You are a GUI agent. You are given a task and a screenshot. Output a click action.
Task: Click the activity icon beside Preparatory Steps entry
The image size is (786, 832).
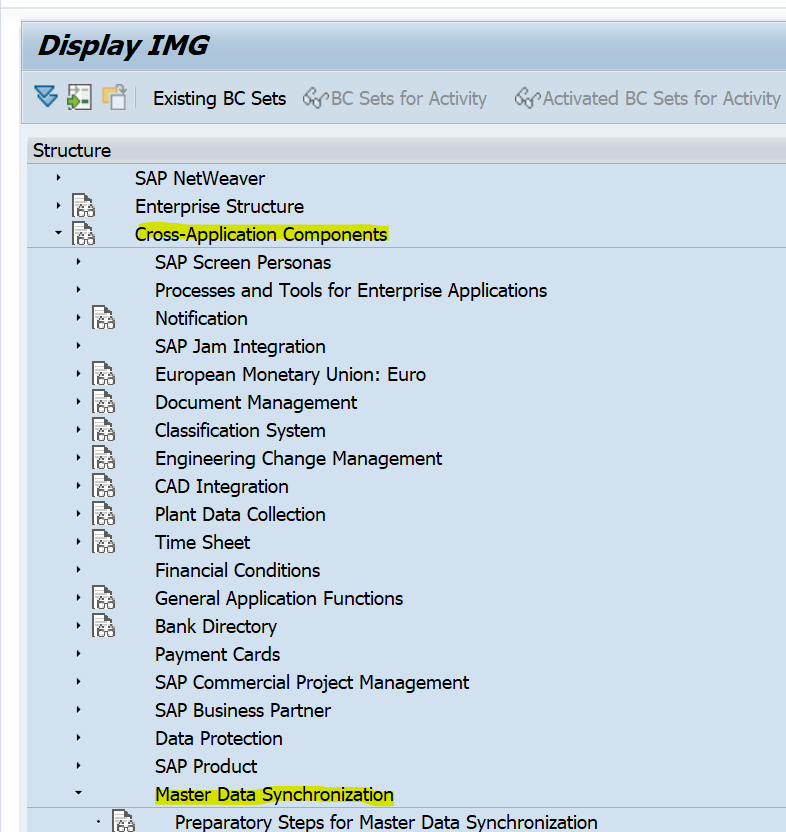coord(124,821)
